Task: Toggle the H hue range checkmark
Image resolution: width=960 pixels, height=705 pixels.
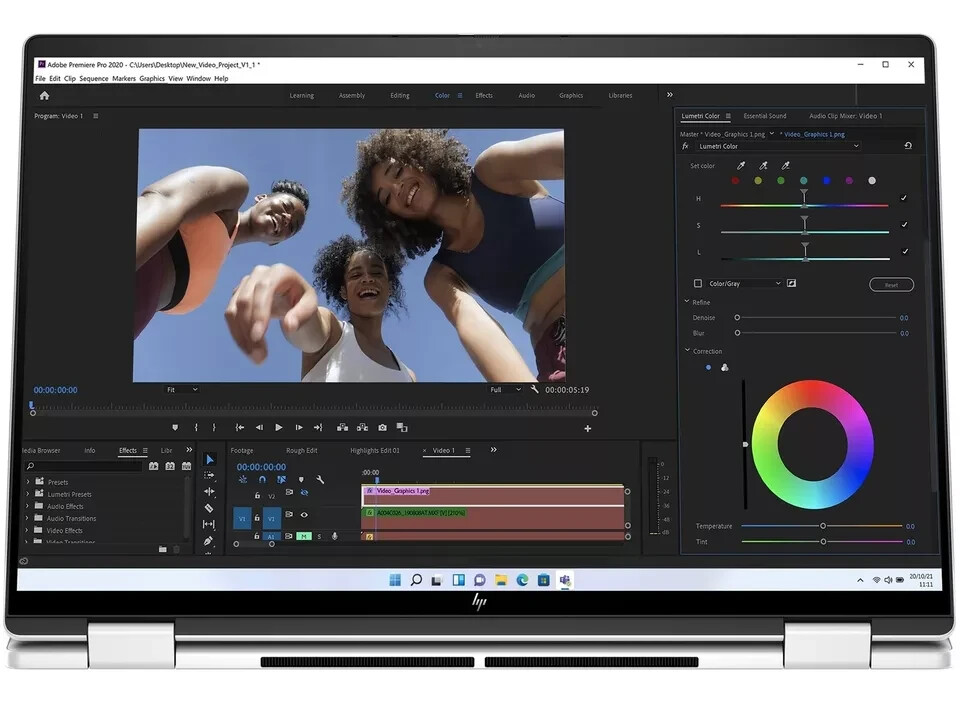Action: [904, 198]
